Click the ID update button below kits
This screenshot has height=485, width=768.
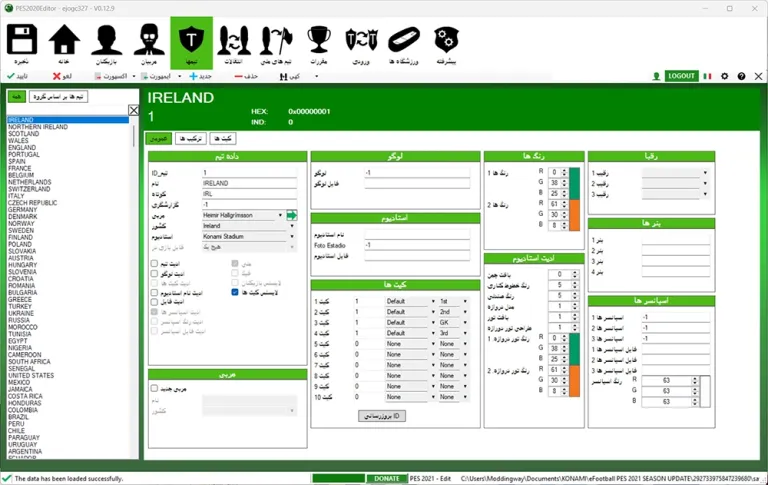[382, 416]
